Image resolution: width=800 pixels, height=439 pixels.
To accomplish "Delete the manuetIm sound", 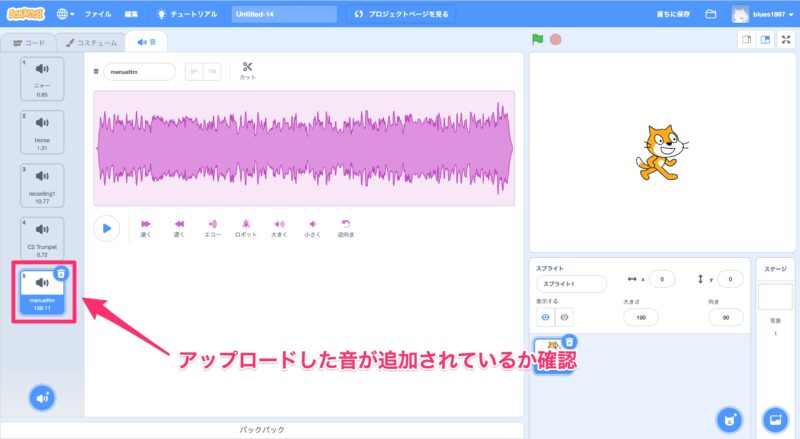I will pyautogui.click(x=61, y=273).
